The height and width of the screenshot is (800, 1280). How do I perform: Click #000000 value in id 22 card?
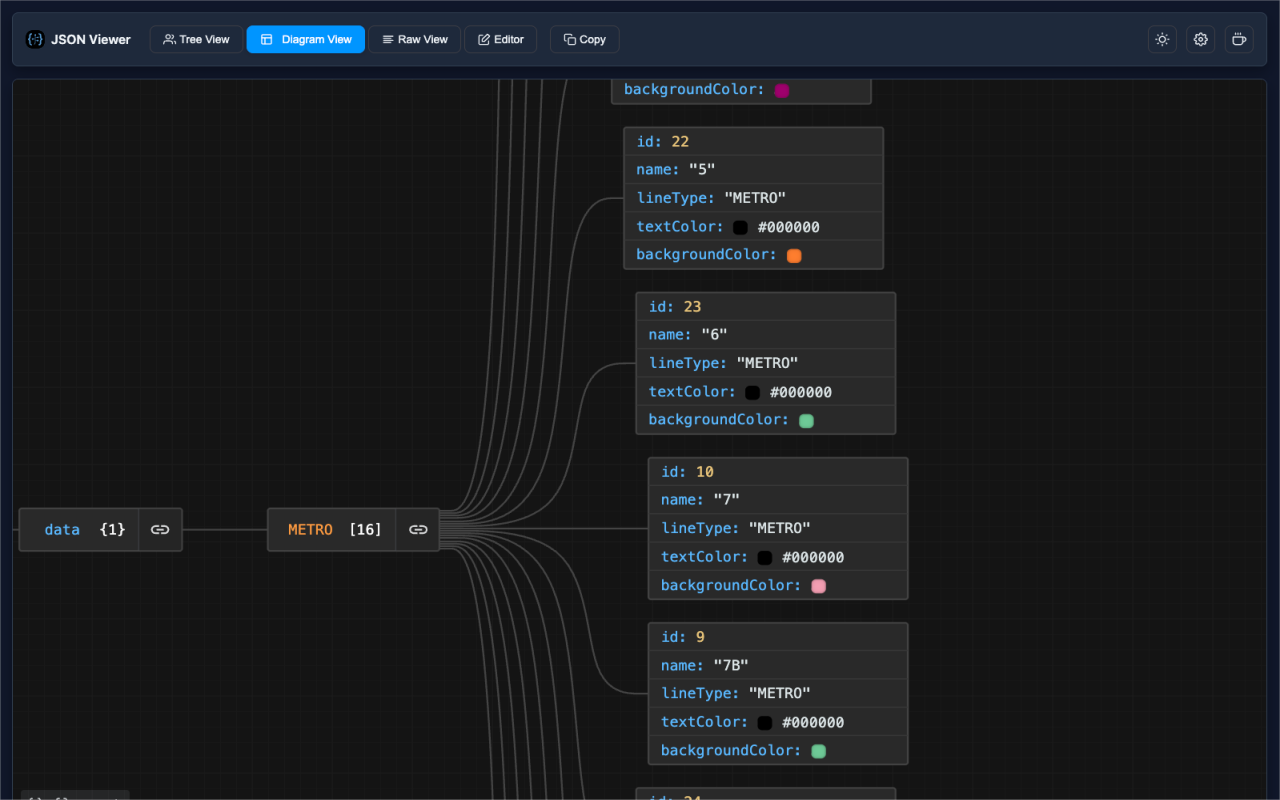pyautogui.click(x=789, y=227)
